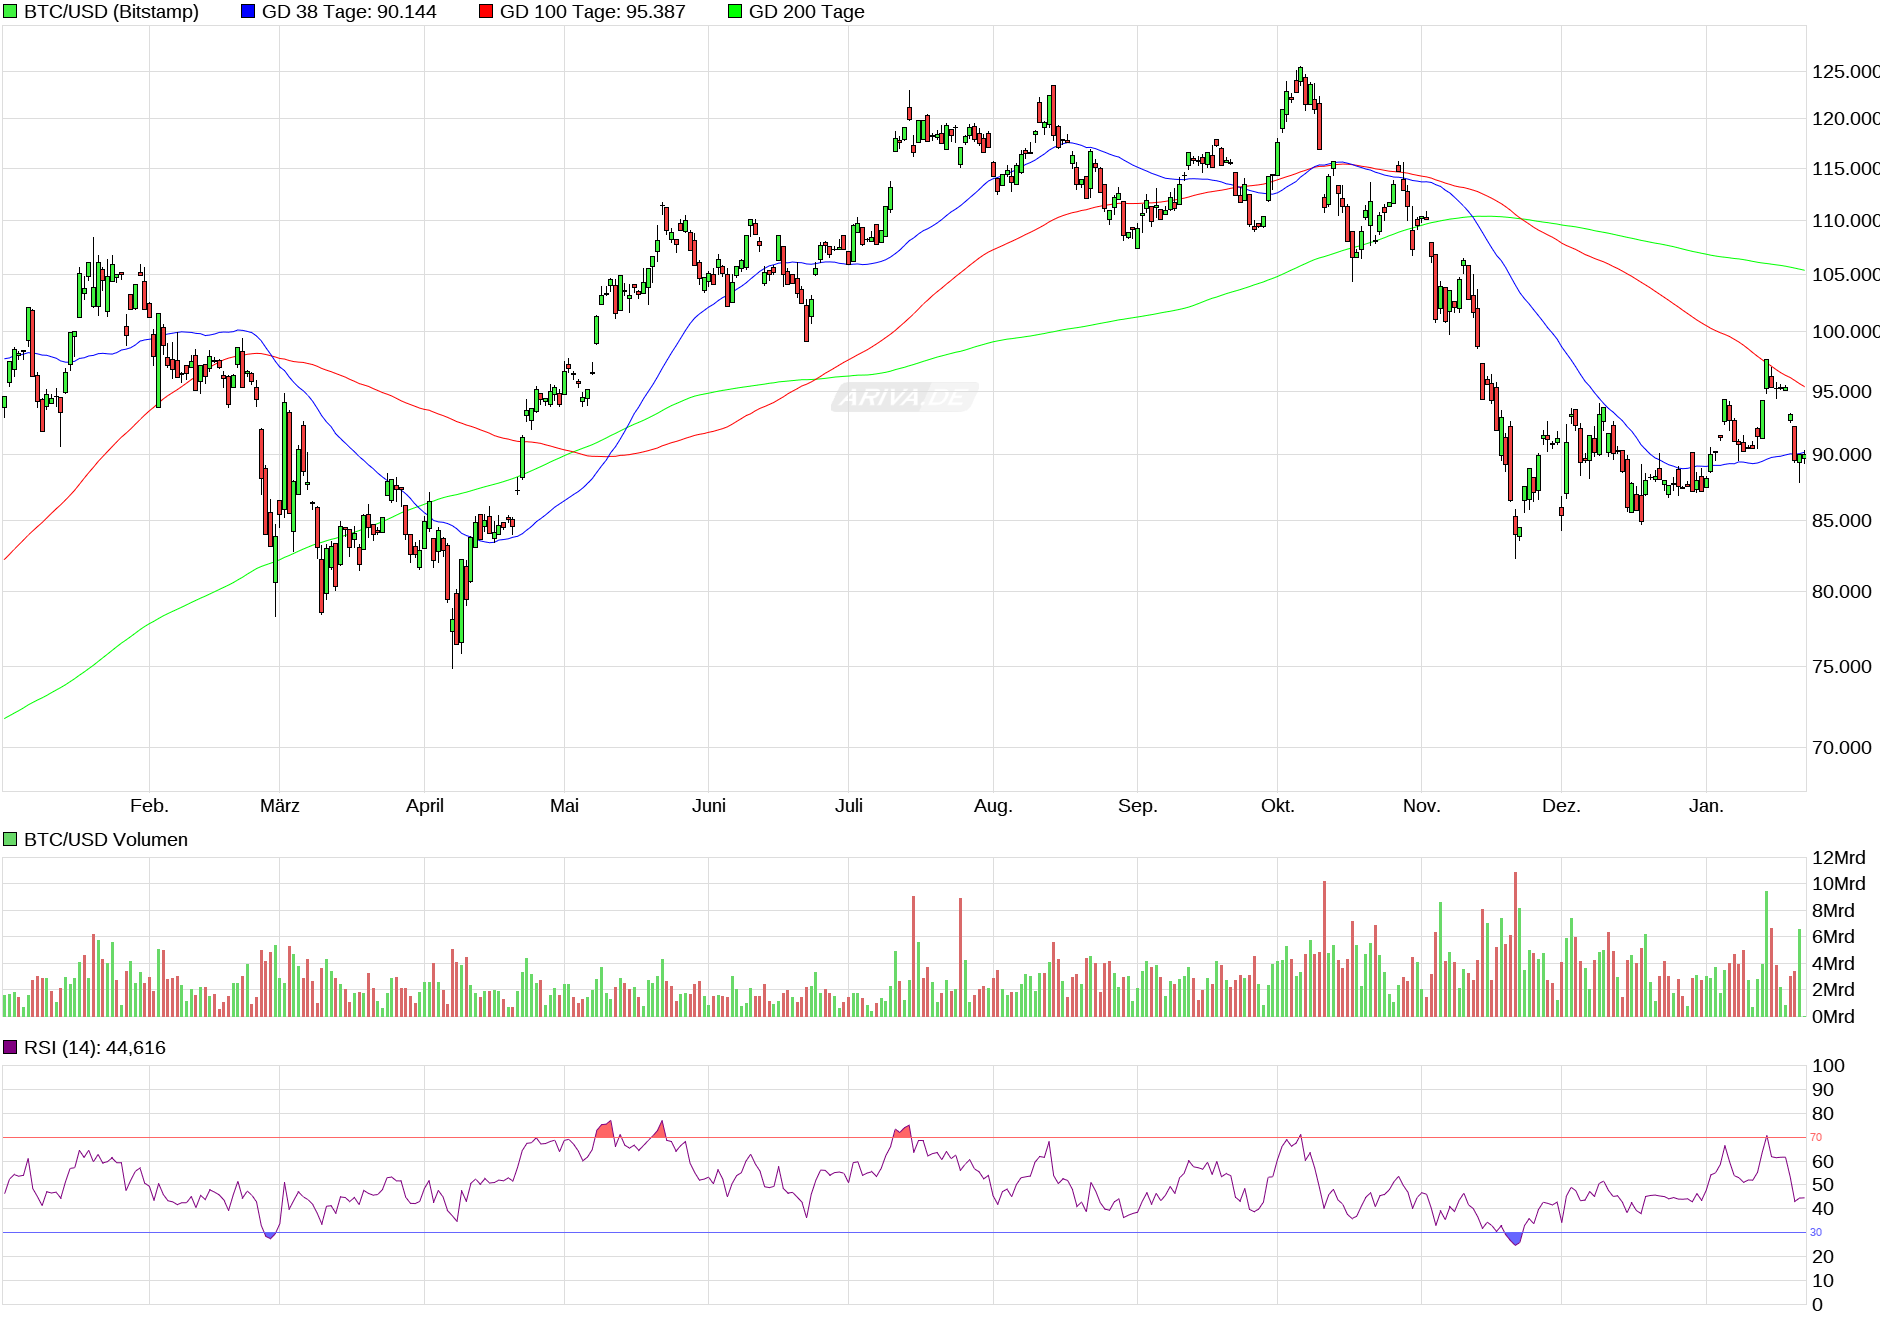The image size is (1880, 1325).
Task: Click the 115.000 price axis label
Action: click(x=1846, y=169)
